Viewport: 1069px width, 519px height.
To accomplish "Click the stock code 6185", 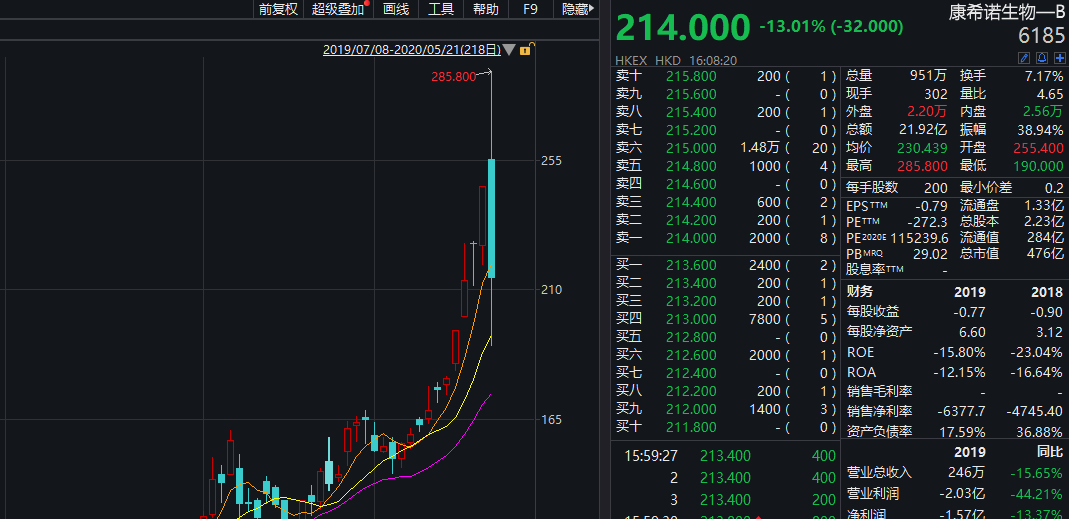I will (x=1041, y=35).
